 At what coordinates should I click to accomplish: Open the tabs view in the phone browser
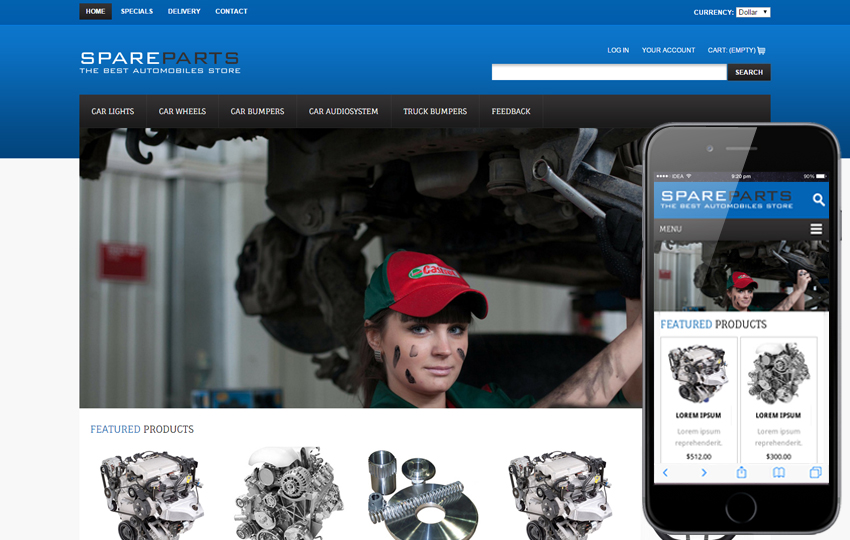point(815,472)
